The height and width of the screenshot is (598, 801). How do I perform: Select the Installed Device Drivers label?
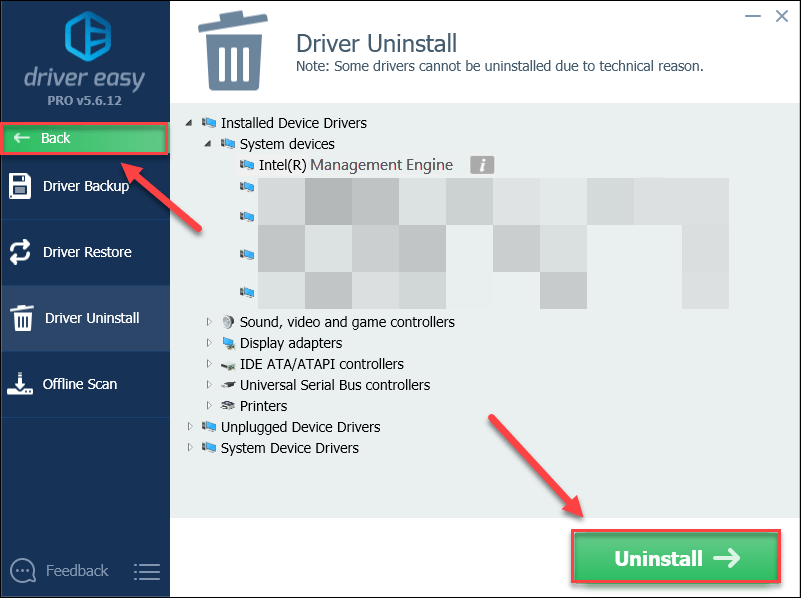point(294,123)
